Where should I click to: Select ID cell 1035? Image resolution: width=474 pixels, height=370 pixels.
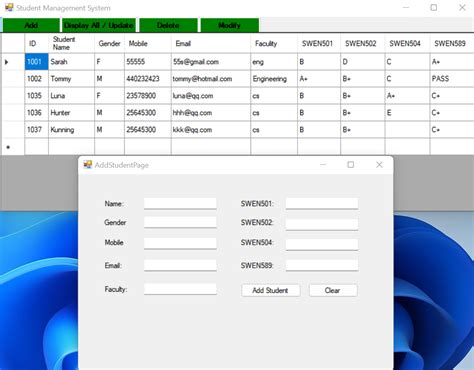click(36, 96)
